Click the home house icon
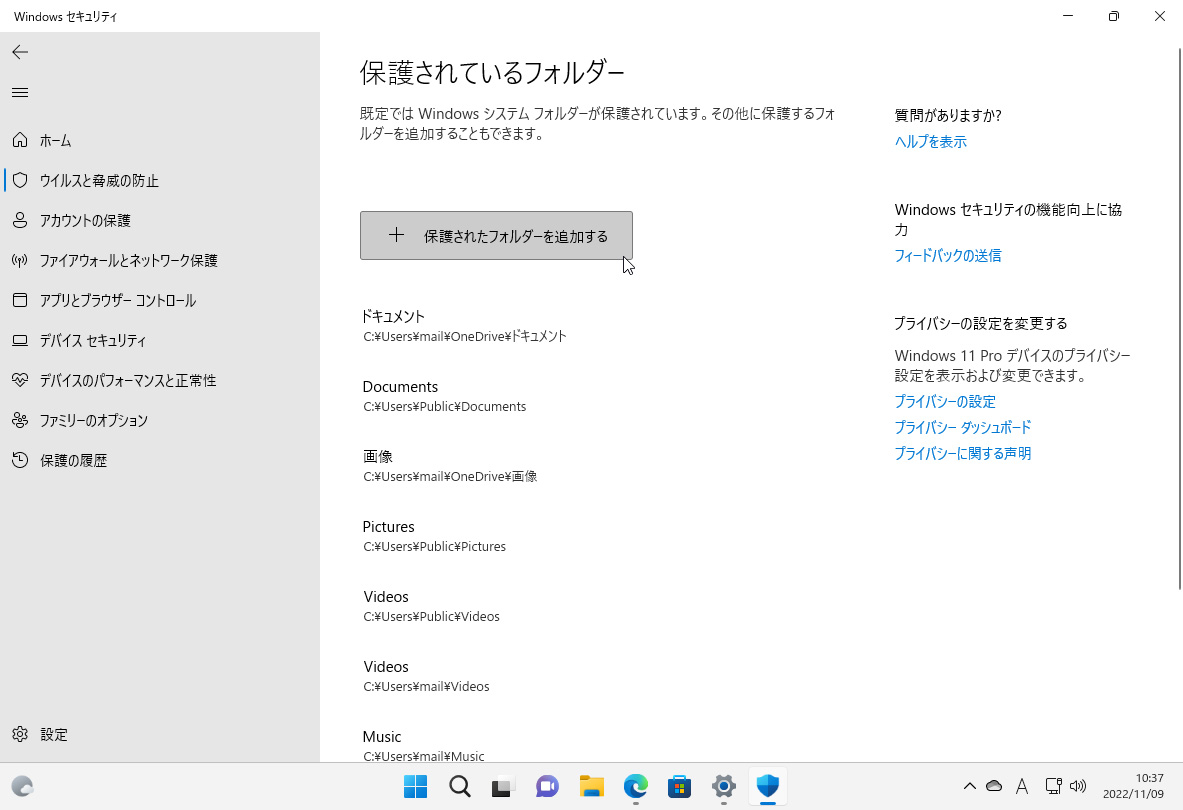 click(x=20, y=140)
